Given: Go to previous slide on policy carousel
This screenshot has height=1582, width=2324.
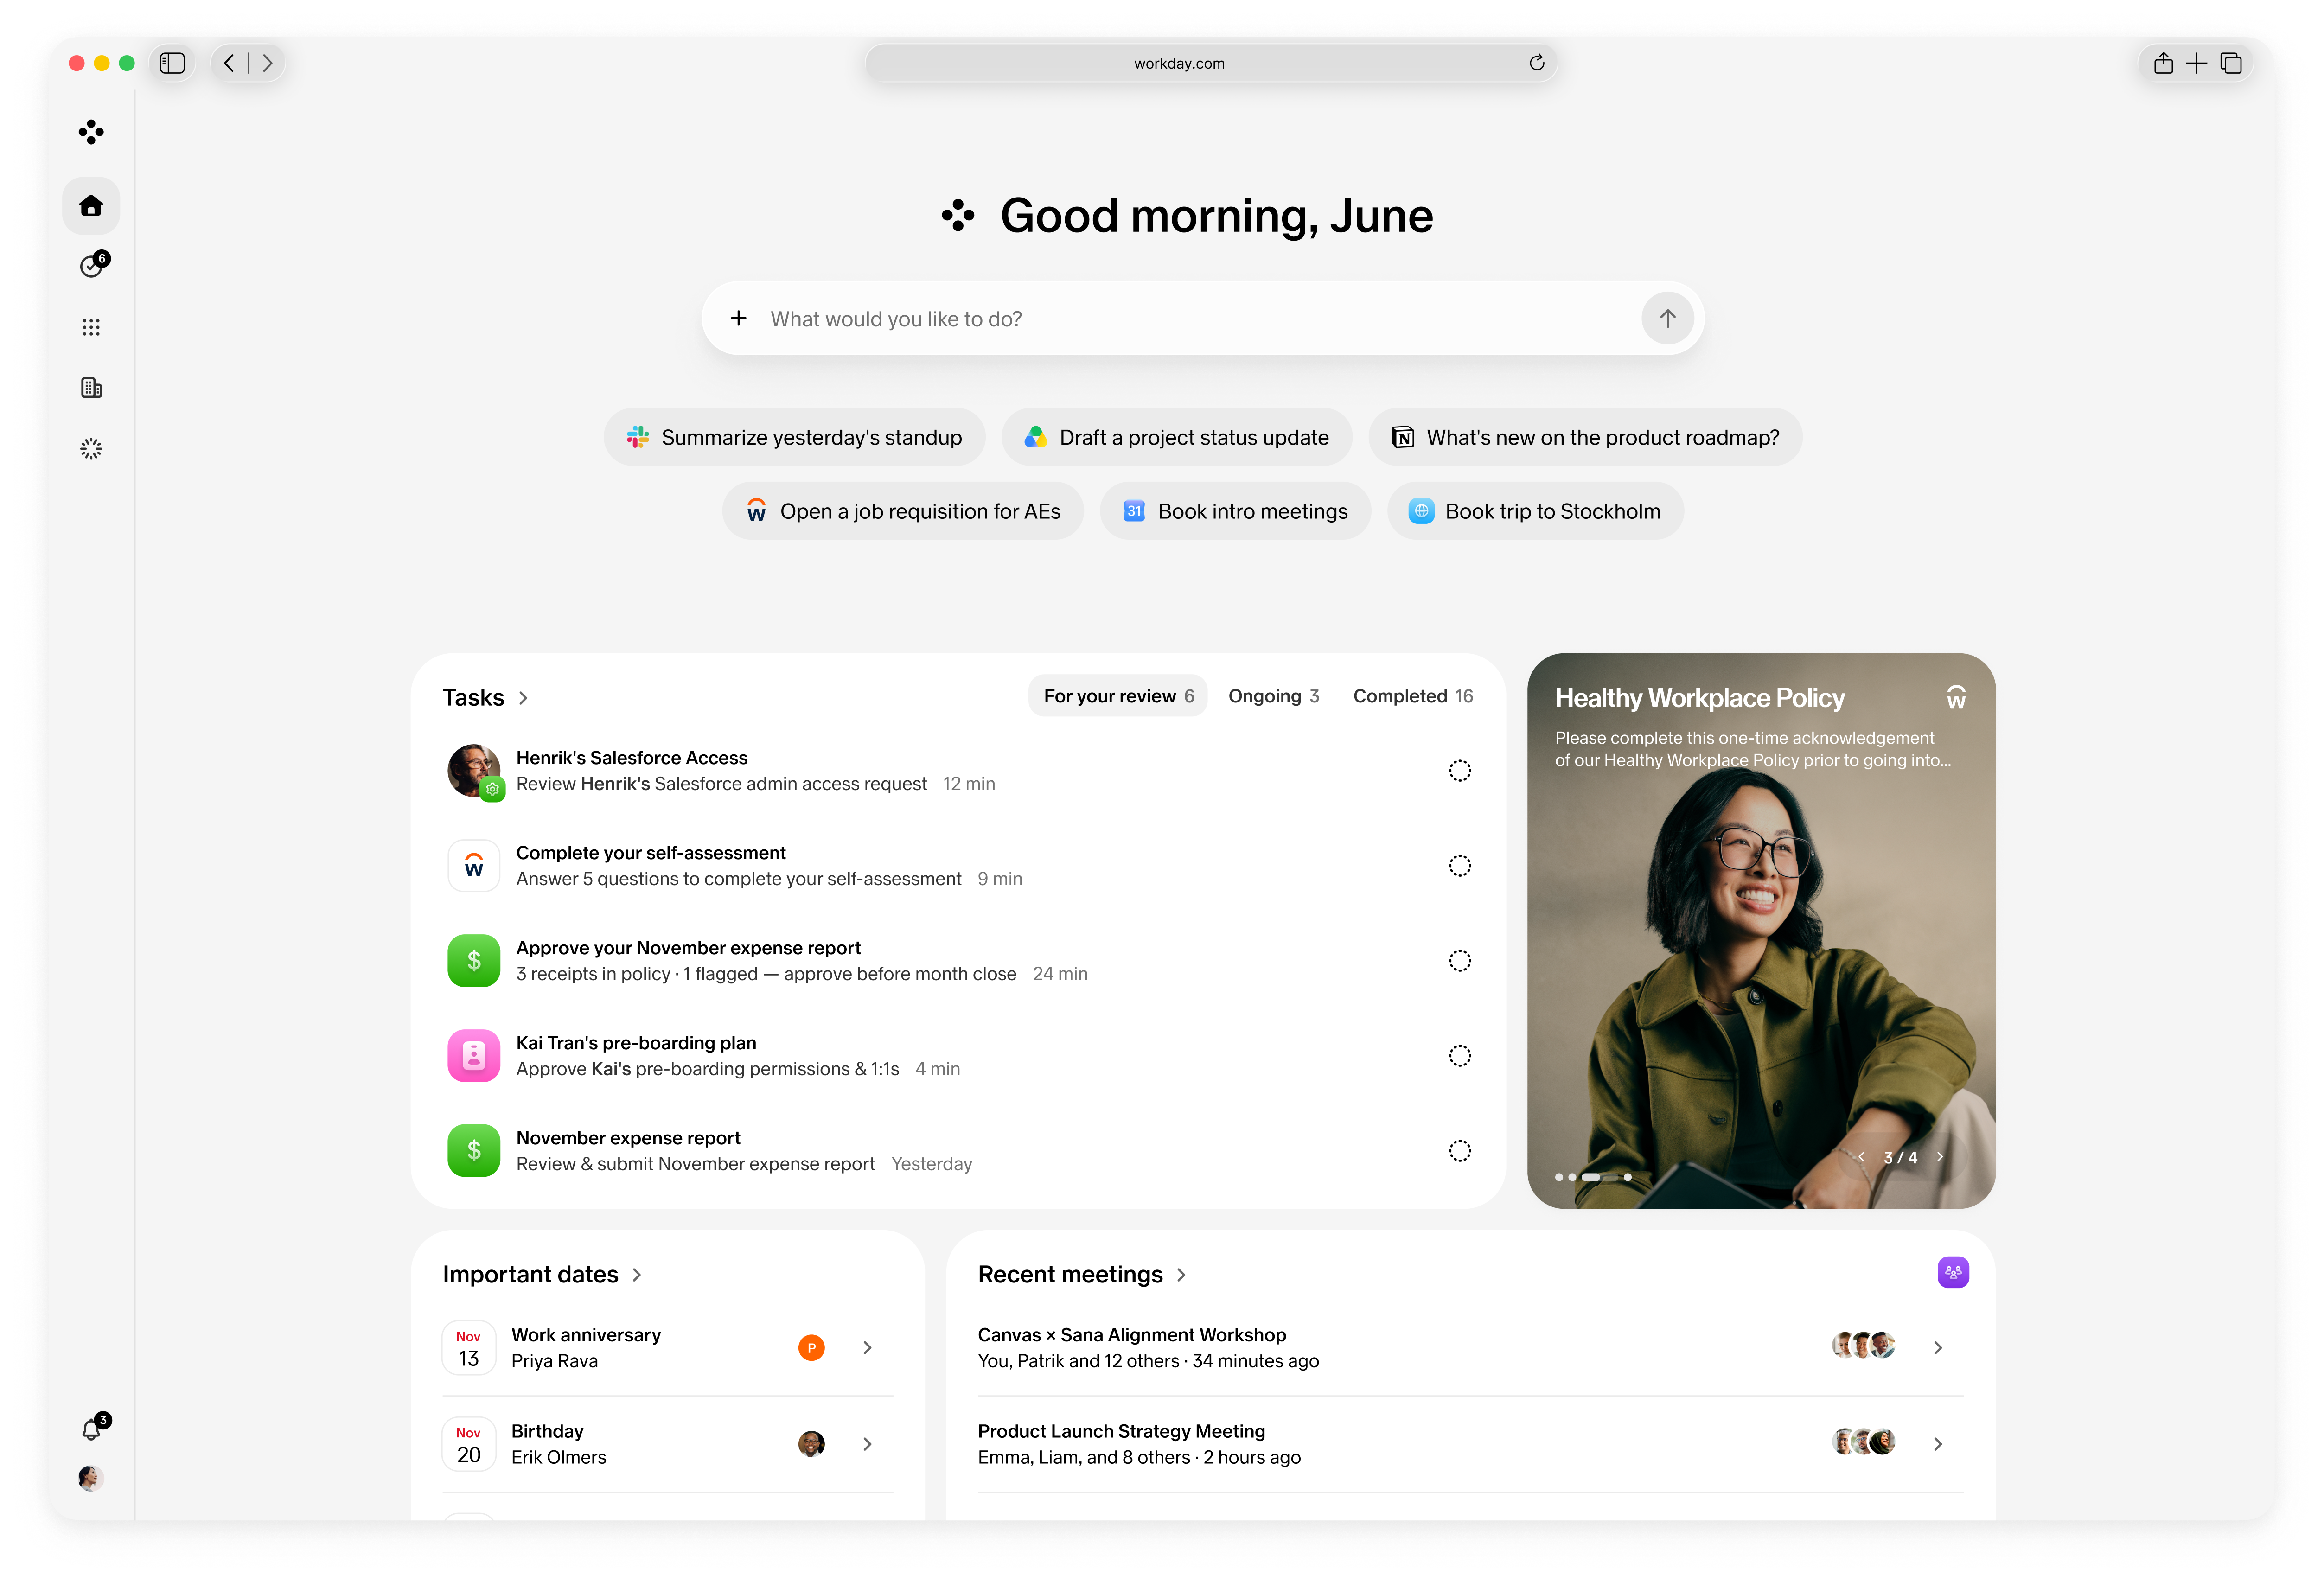Looking at the screenshot, I should click(1861, 1157).
